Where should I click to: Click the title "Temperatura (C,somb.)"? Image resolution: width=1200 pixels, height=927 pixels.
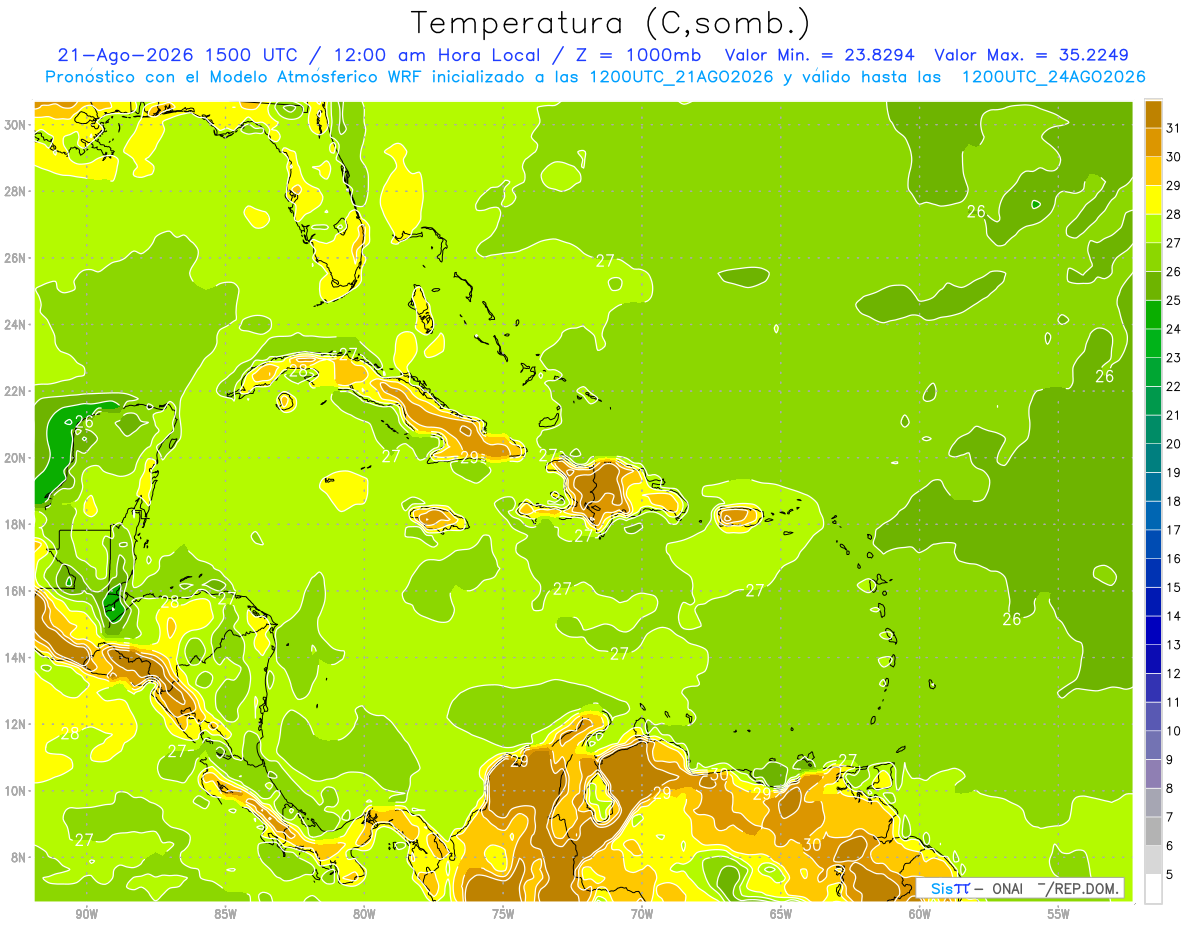611,24
